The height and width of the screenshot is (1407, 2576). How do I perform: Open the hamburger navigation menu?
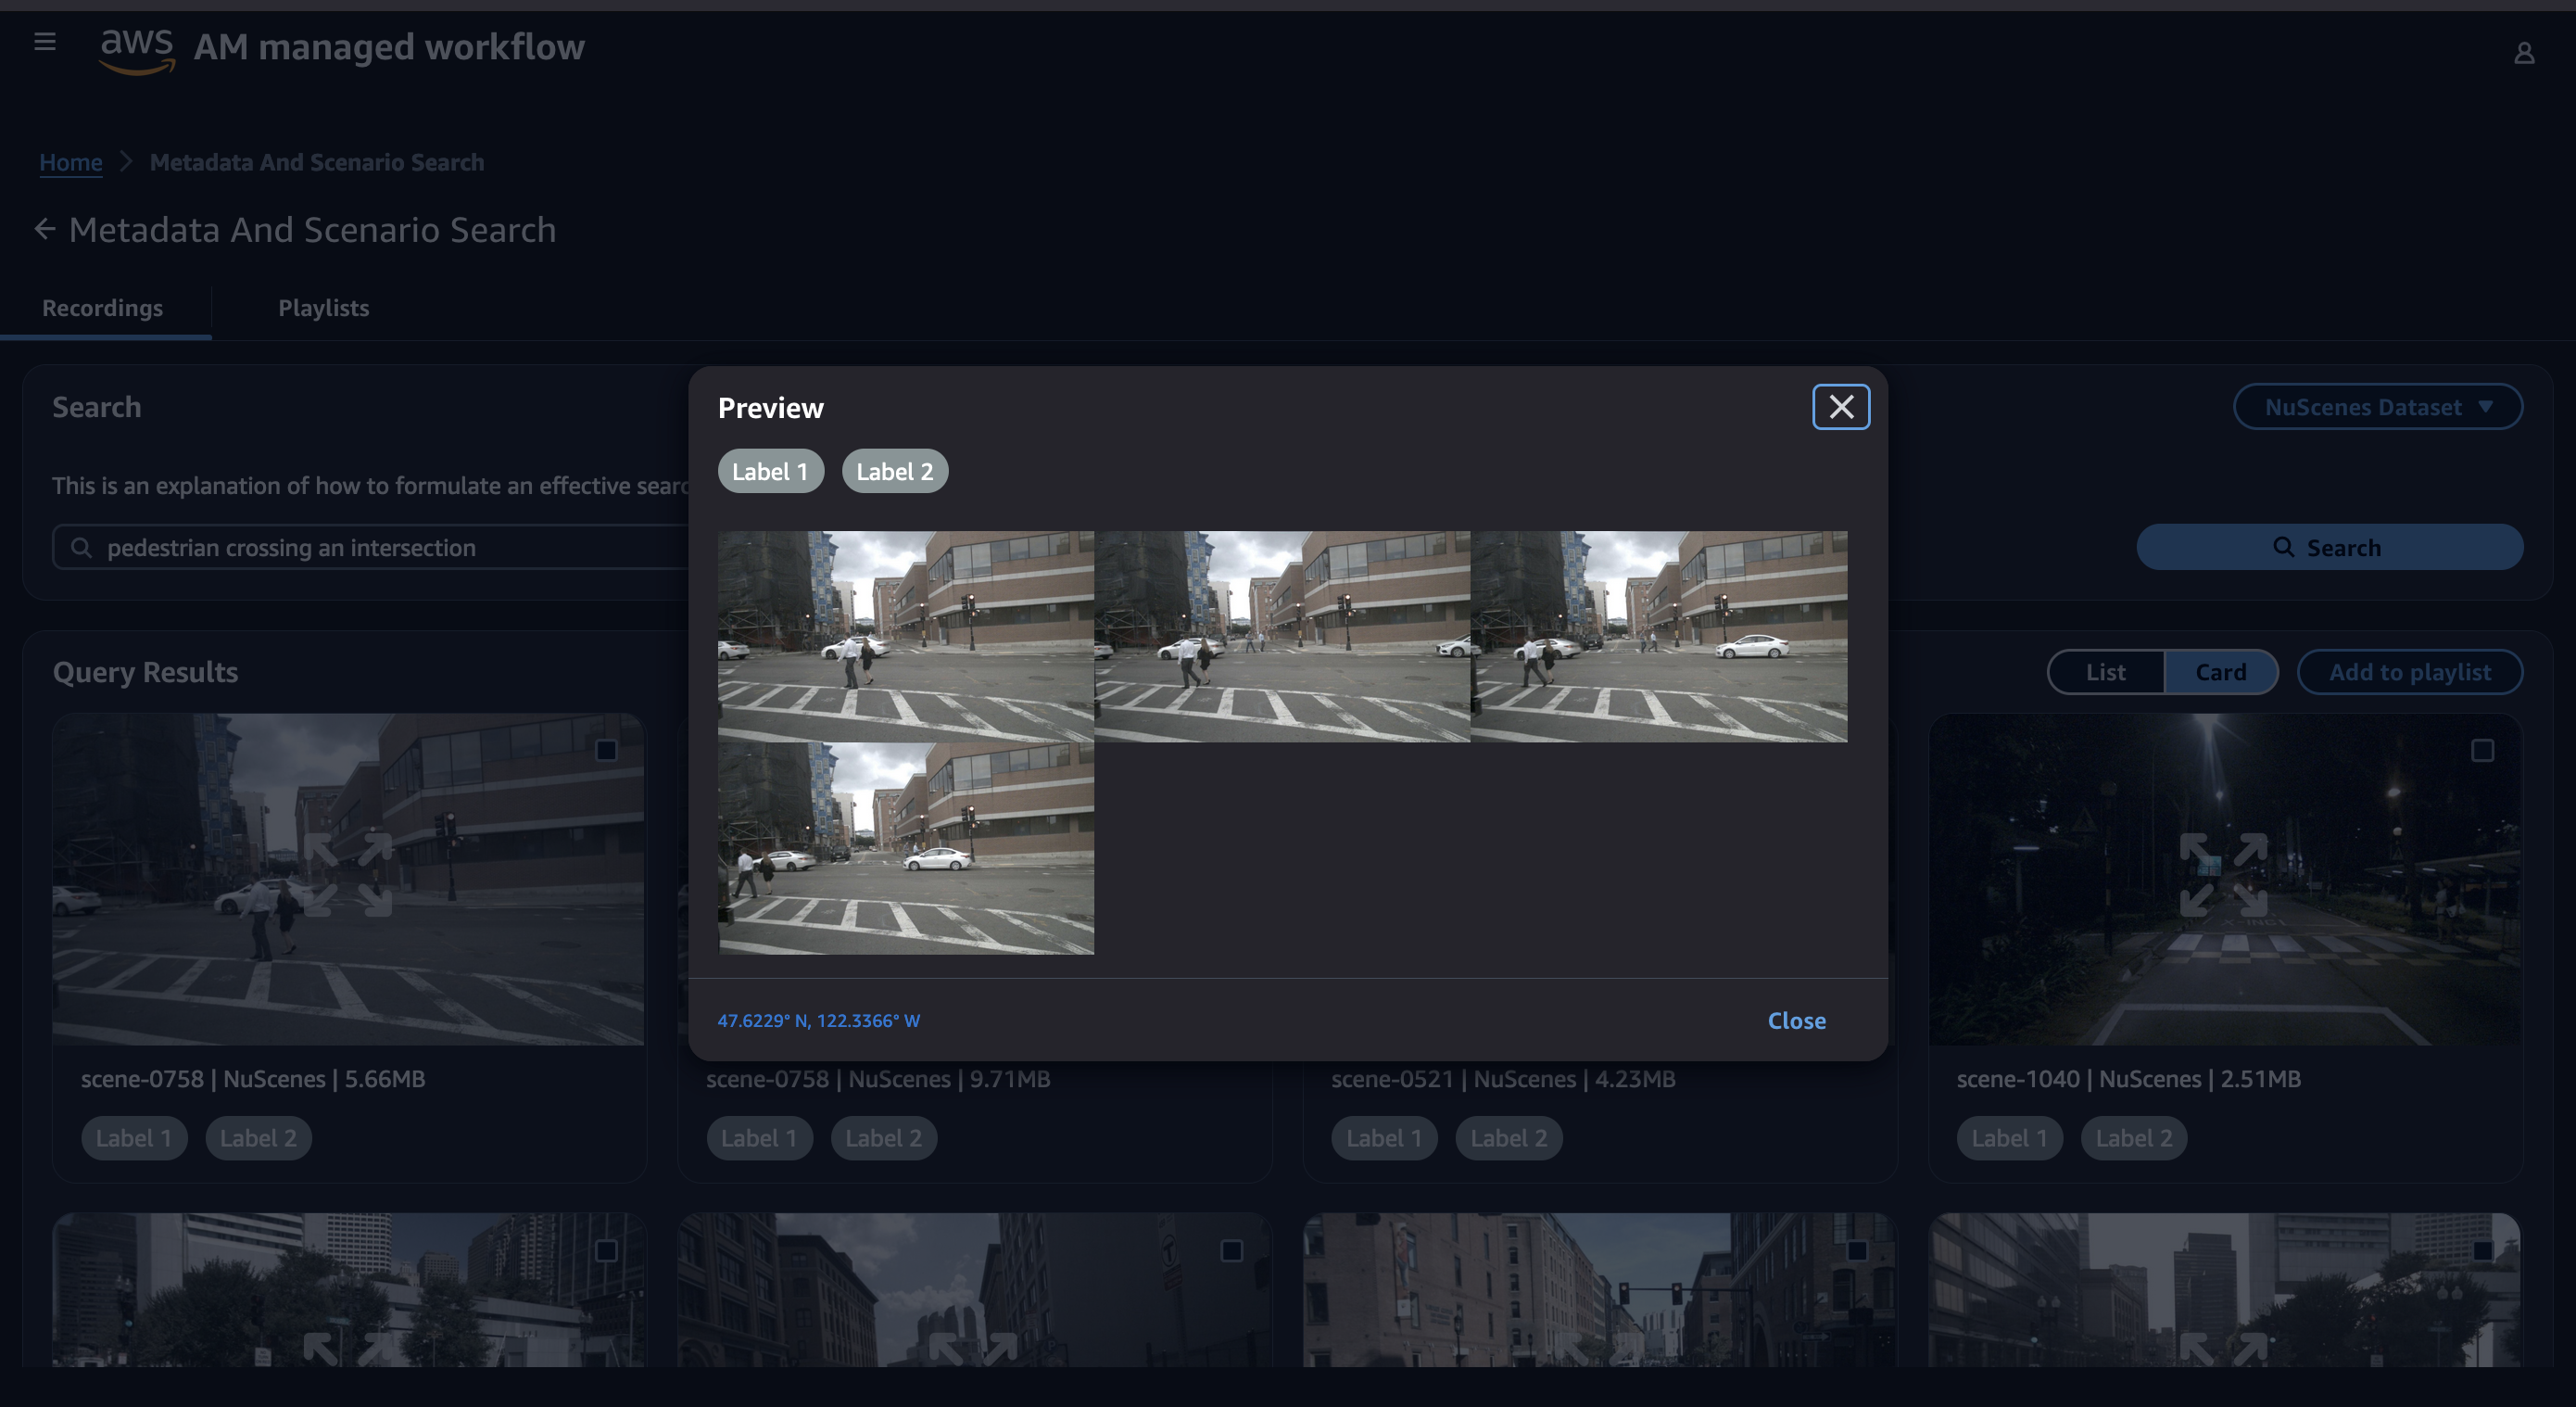click(x=44, y=42)
